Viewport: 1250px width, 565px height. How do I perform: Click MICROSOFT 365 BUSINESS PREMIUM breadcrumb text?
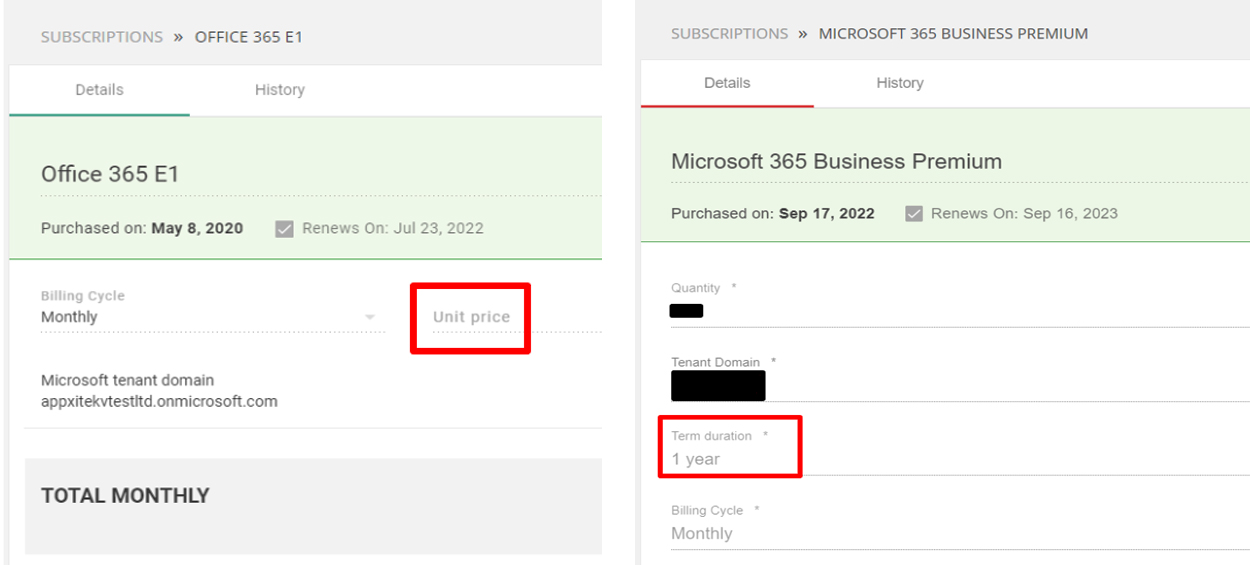point(953,34)
